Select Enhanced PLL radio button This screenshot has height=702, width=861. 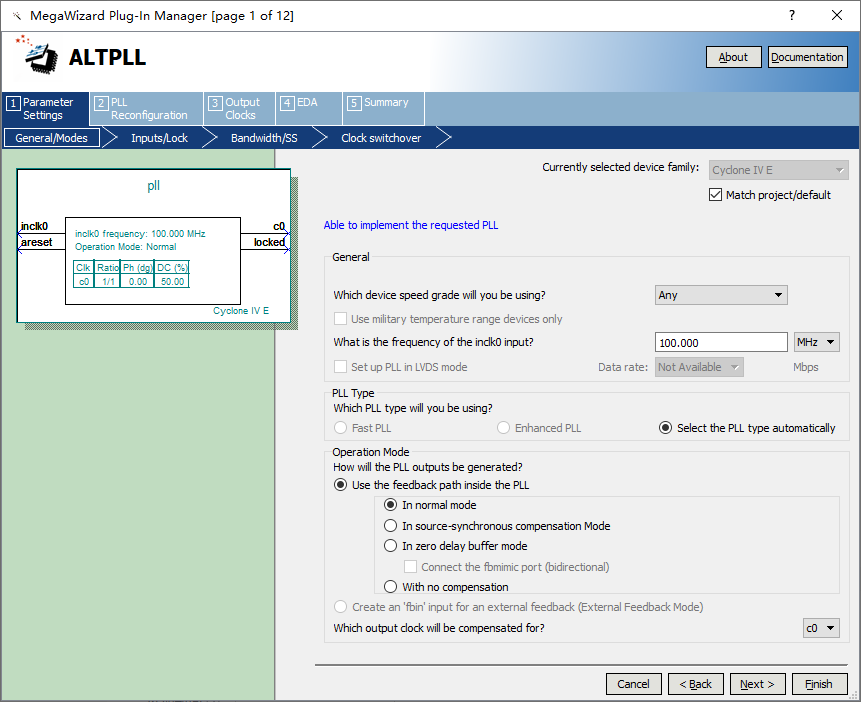[503, 427]
